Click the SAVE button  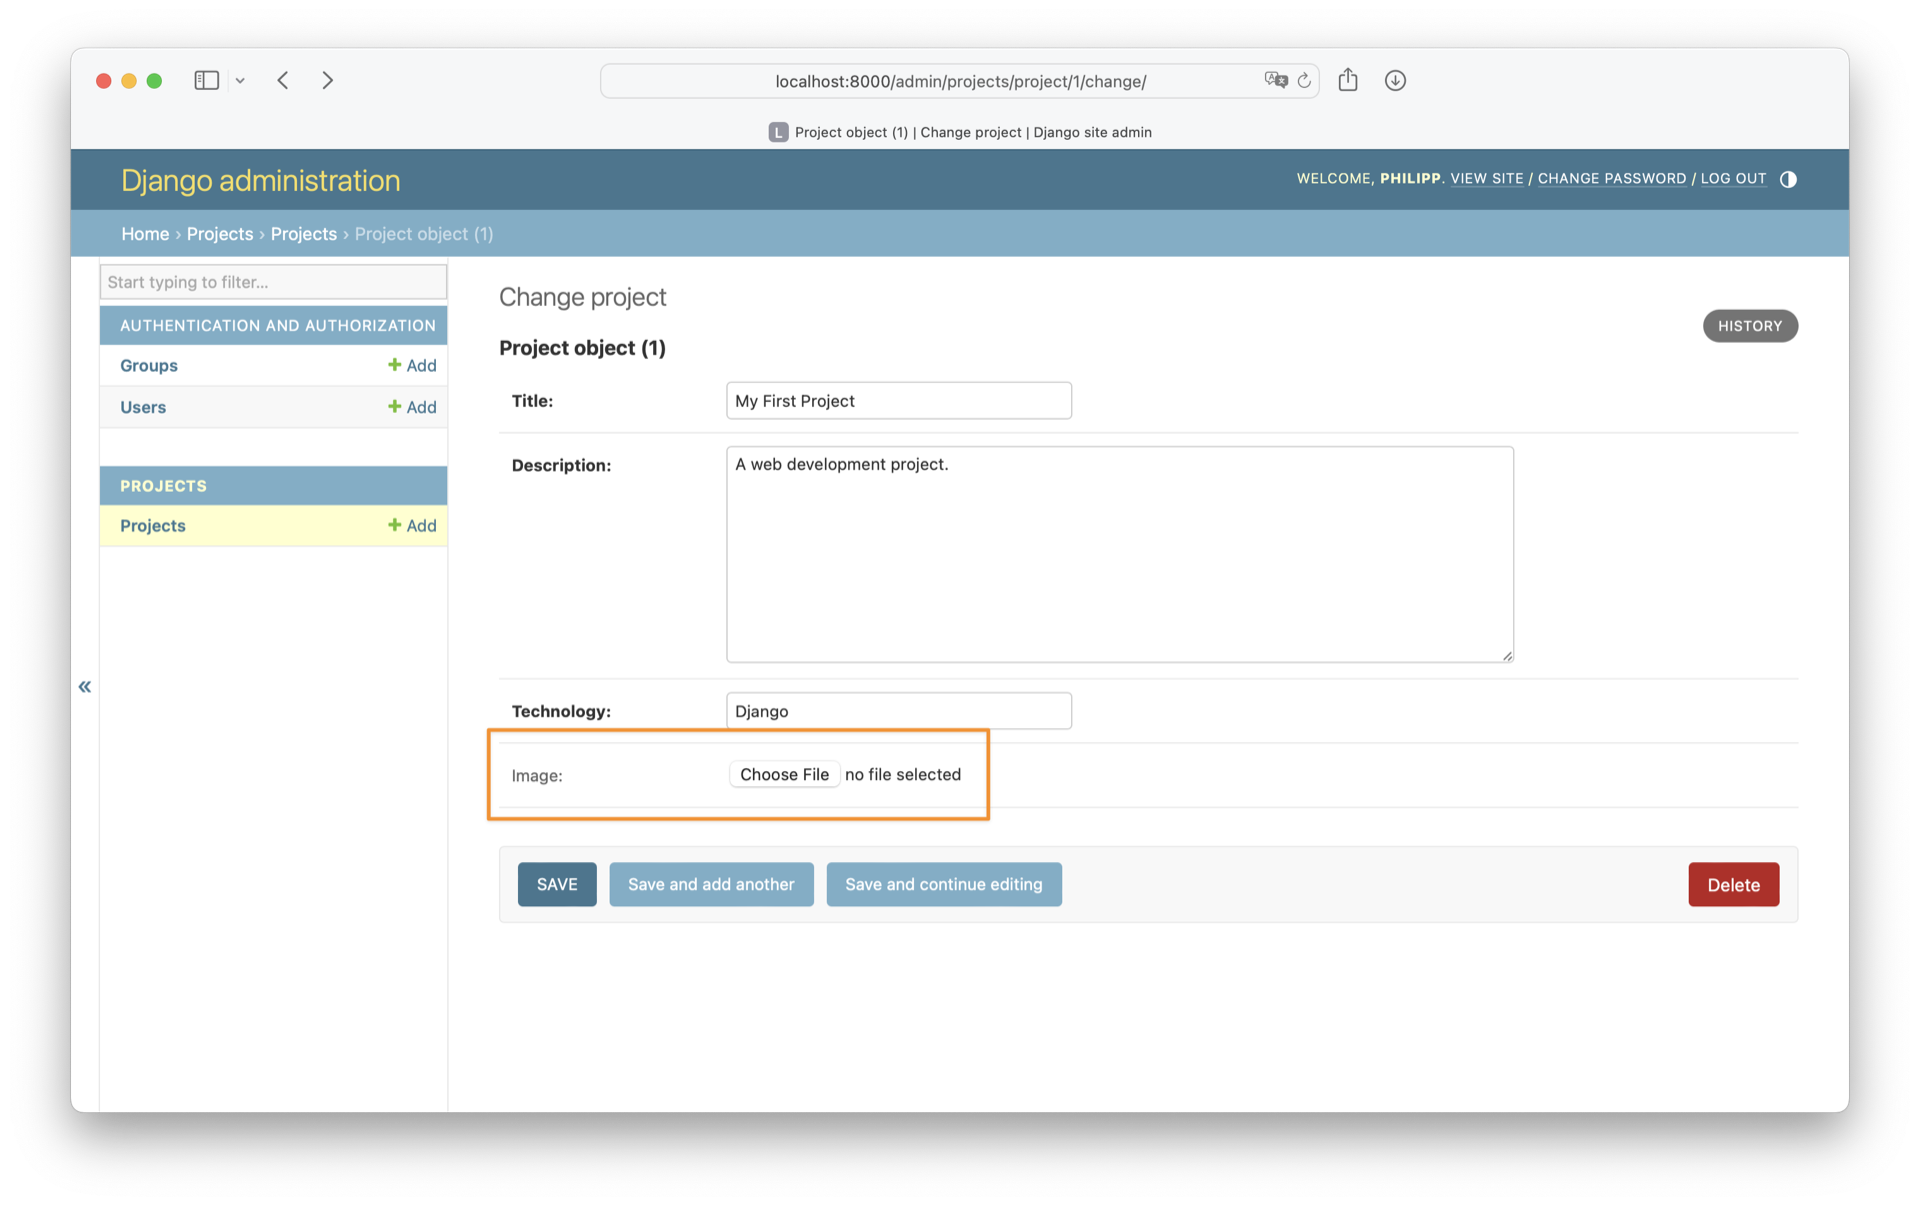tap(557, 882)
